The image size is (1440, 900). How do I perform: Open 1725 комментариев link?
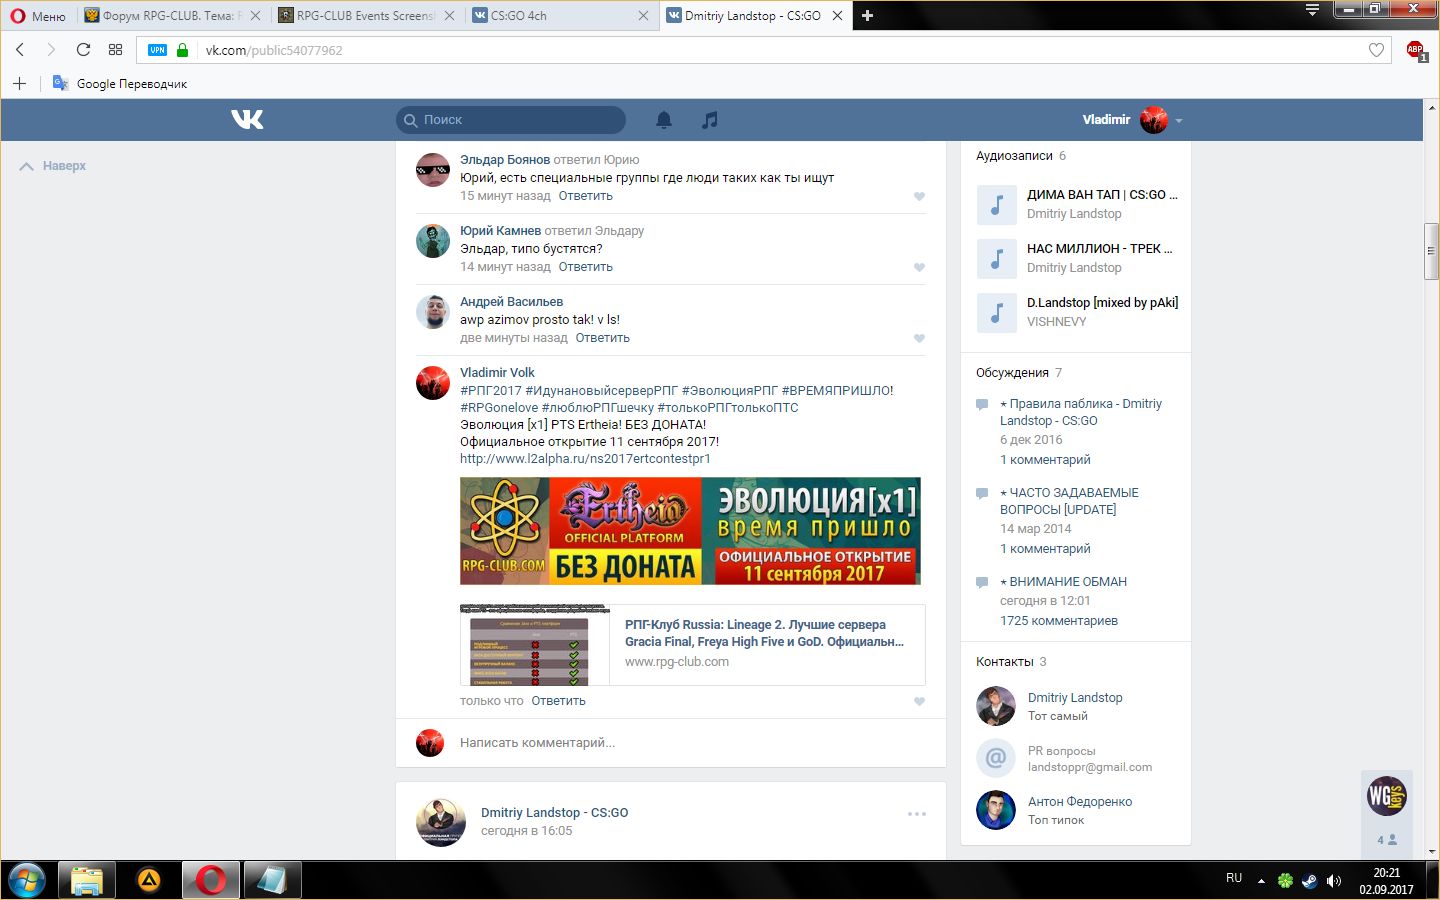(x=1059, y=621)
